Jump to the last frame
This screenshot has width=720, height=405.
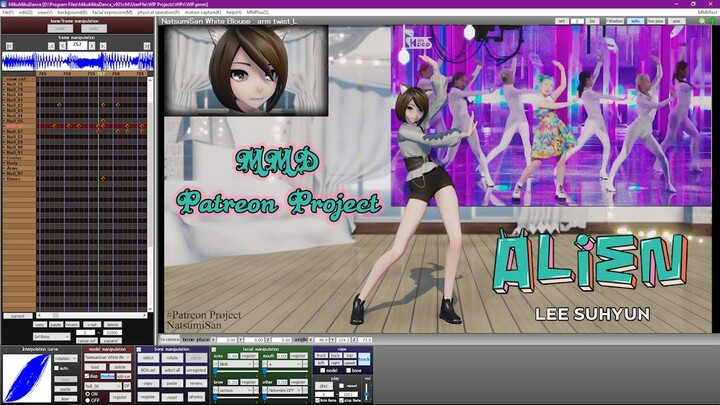147,46
